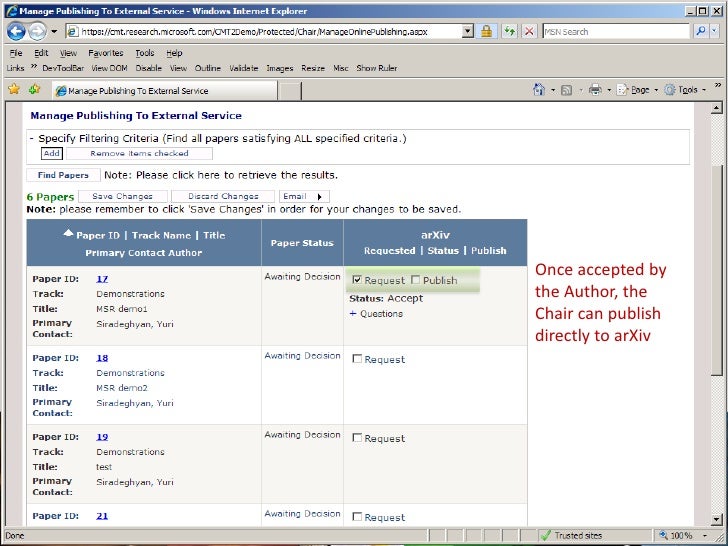The height and width of the screenshot is (546, 728).
Task: Sort by Paper ID column header
Action: coord(98,235)
